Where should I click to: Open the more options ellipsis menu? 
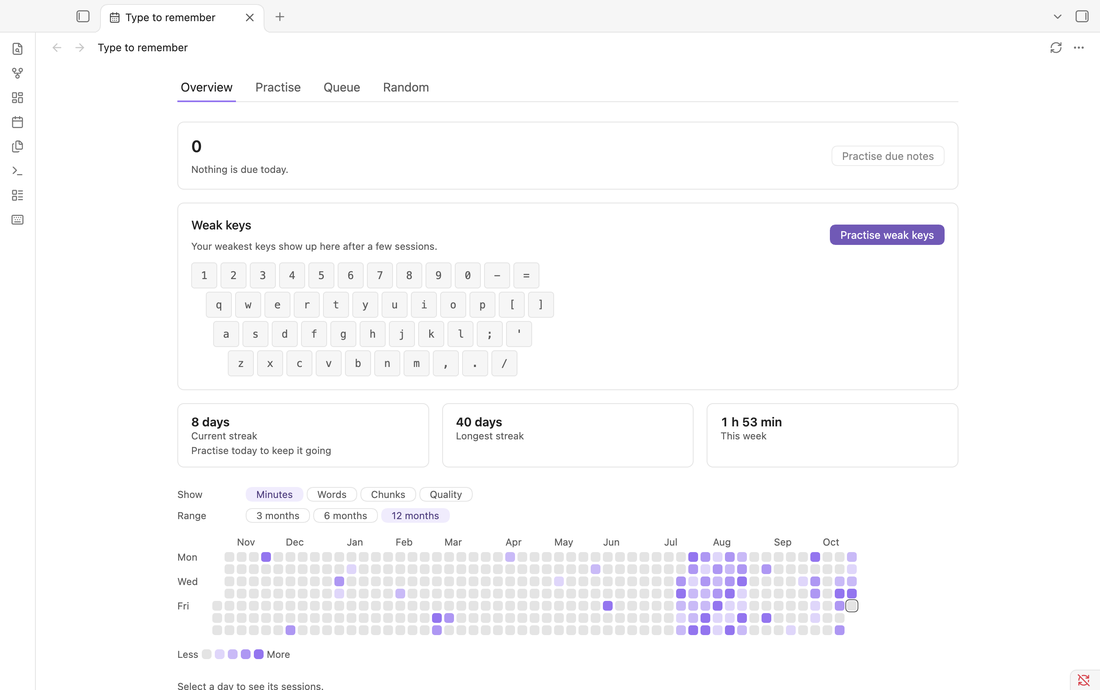(x=1079, y=48)
